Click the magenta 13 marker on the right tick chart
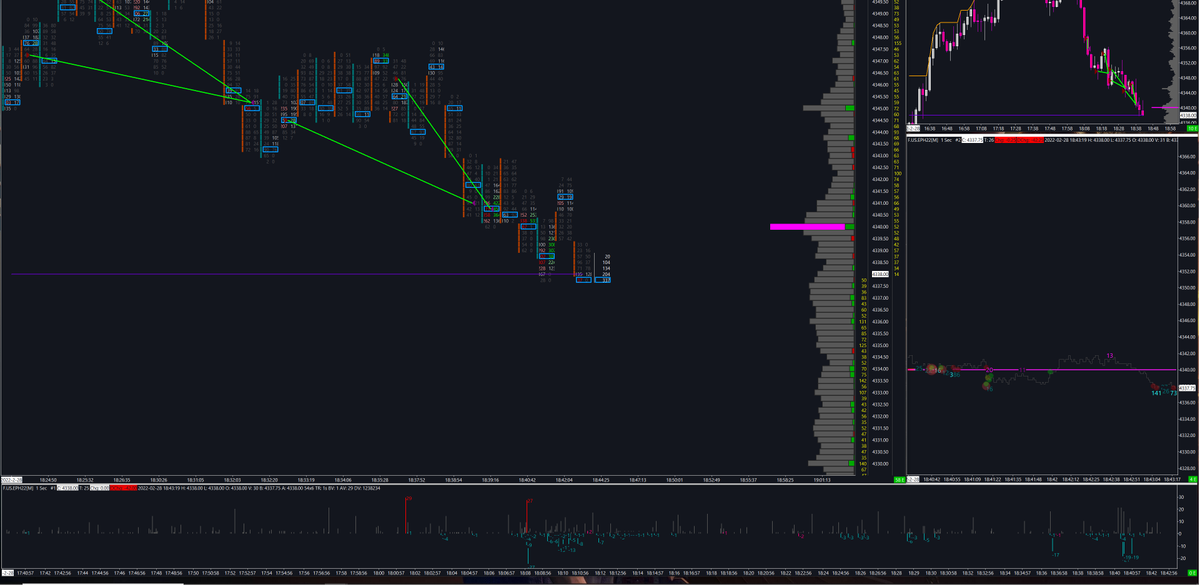Screen dimensions: 1200x585 [1110, 355]
